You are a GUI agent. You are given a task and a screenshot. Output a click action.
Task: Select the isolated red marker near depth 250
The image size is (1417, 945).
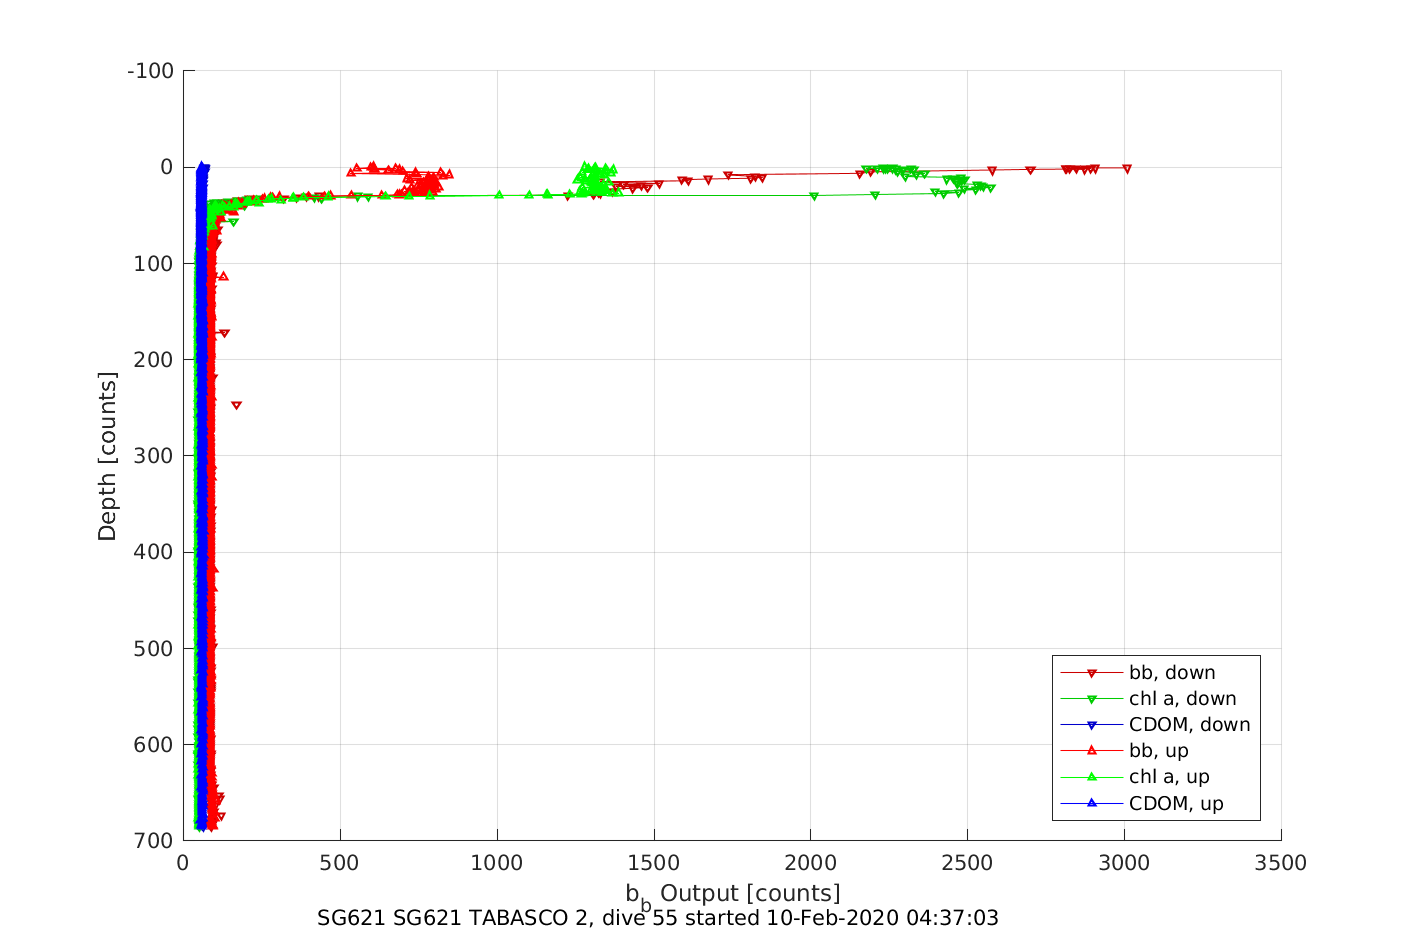click(x=236, y=406)
